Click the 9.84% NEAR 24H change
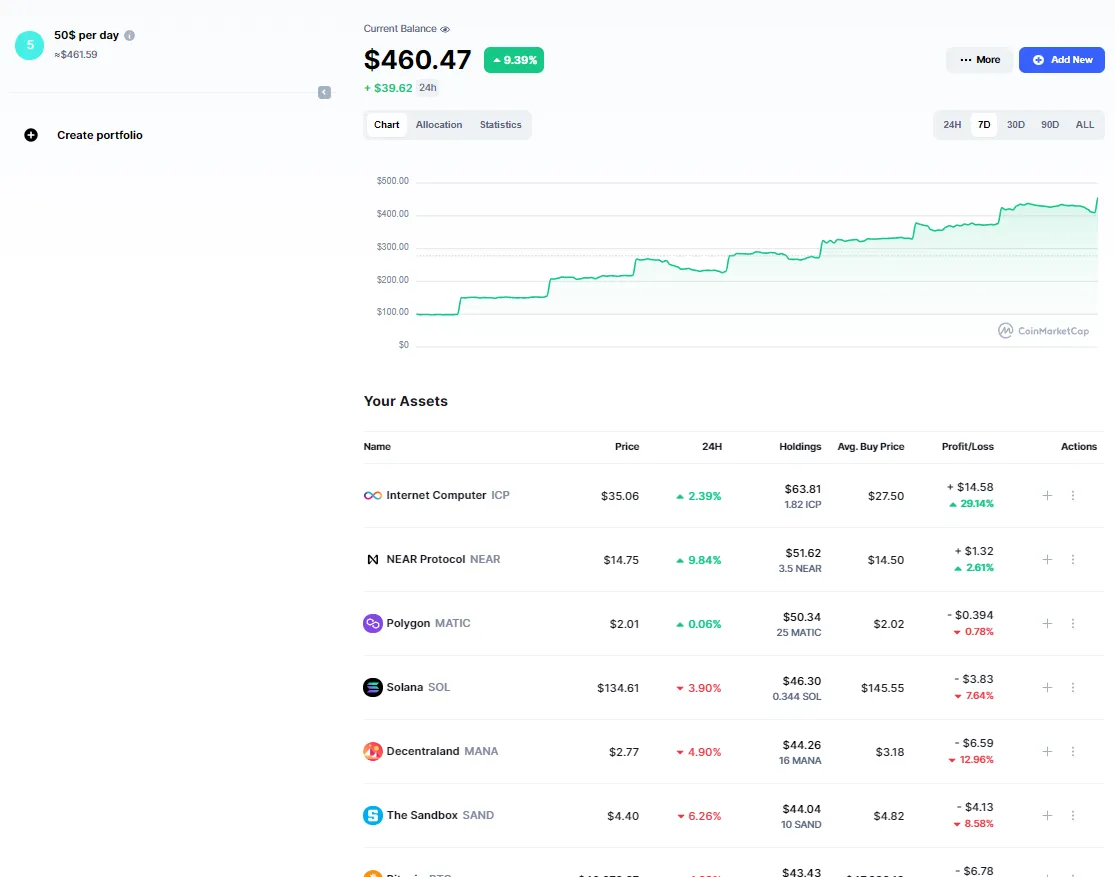1115x877 pixels. coord(699,560)
